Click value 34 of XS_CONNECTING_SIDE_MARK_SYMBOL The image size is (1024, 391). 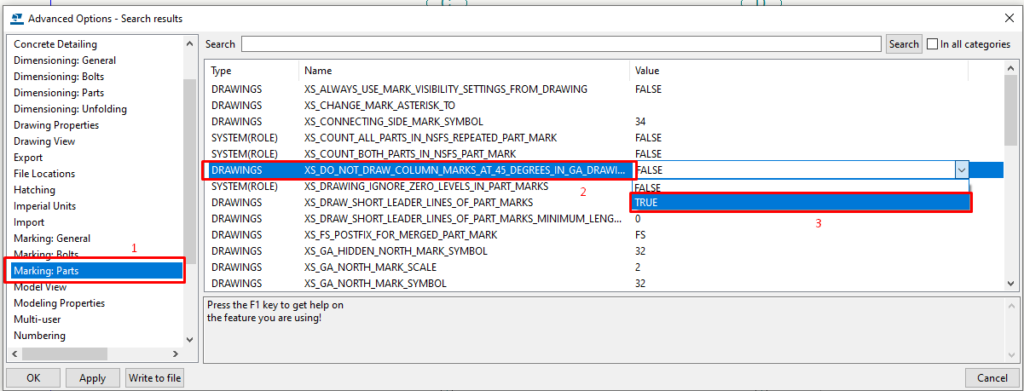pos(640,121)
